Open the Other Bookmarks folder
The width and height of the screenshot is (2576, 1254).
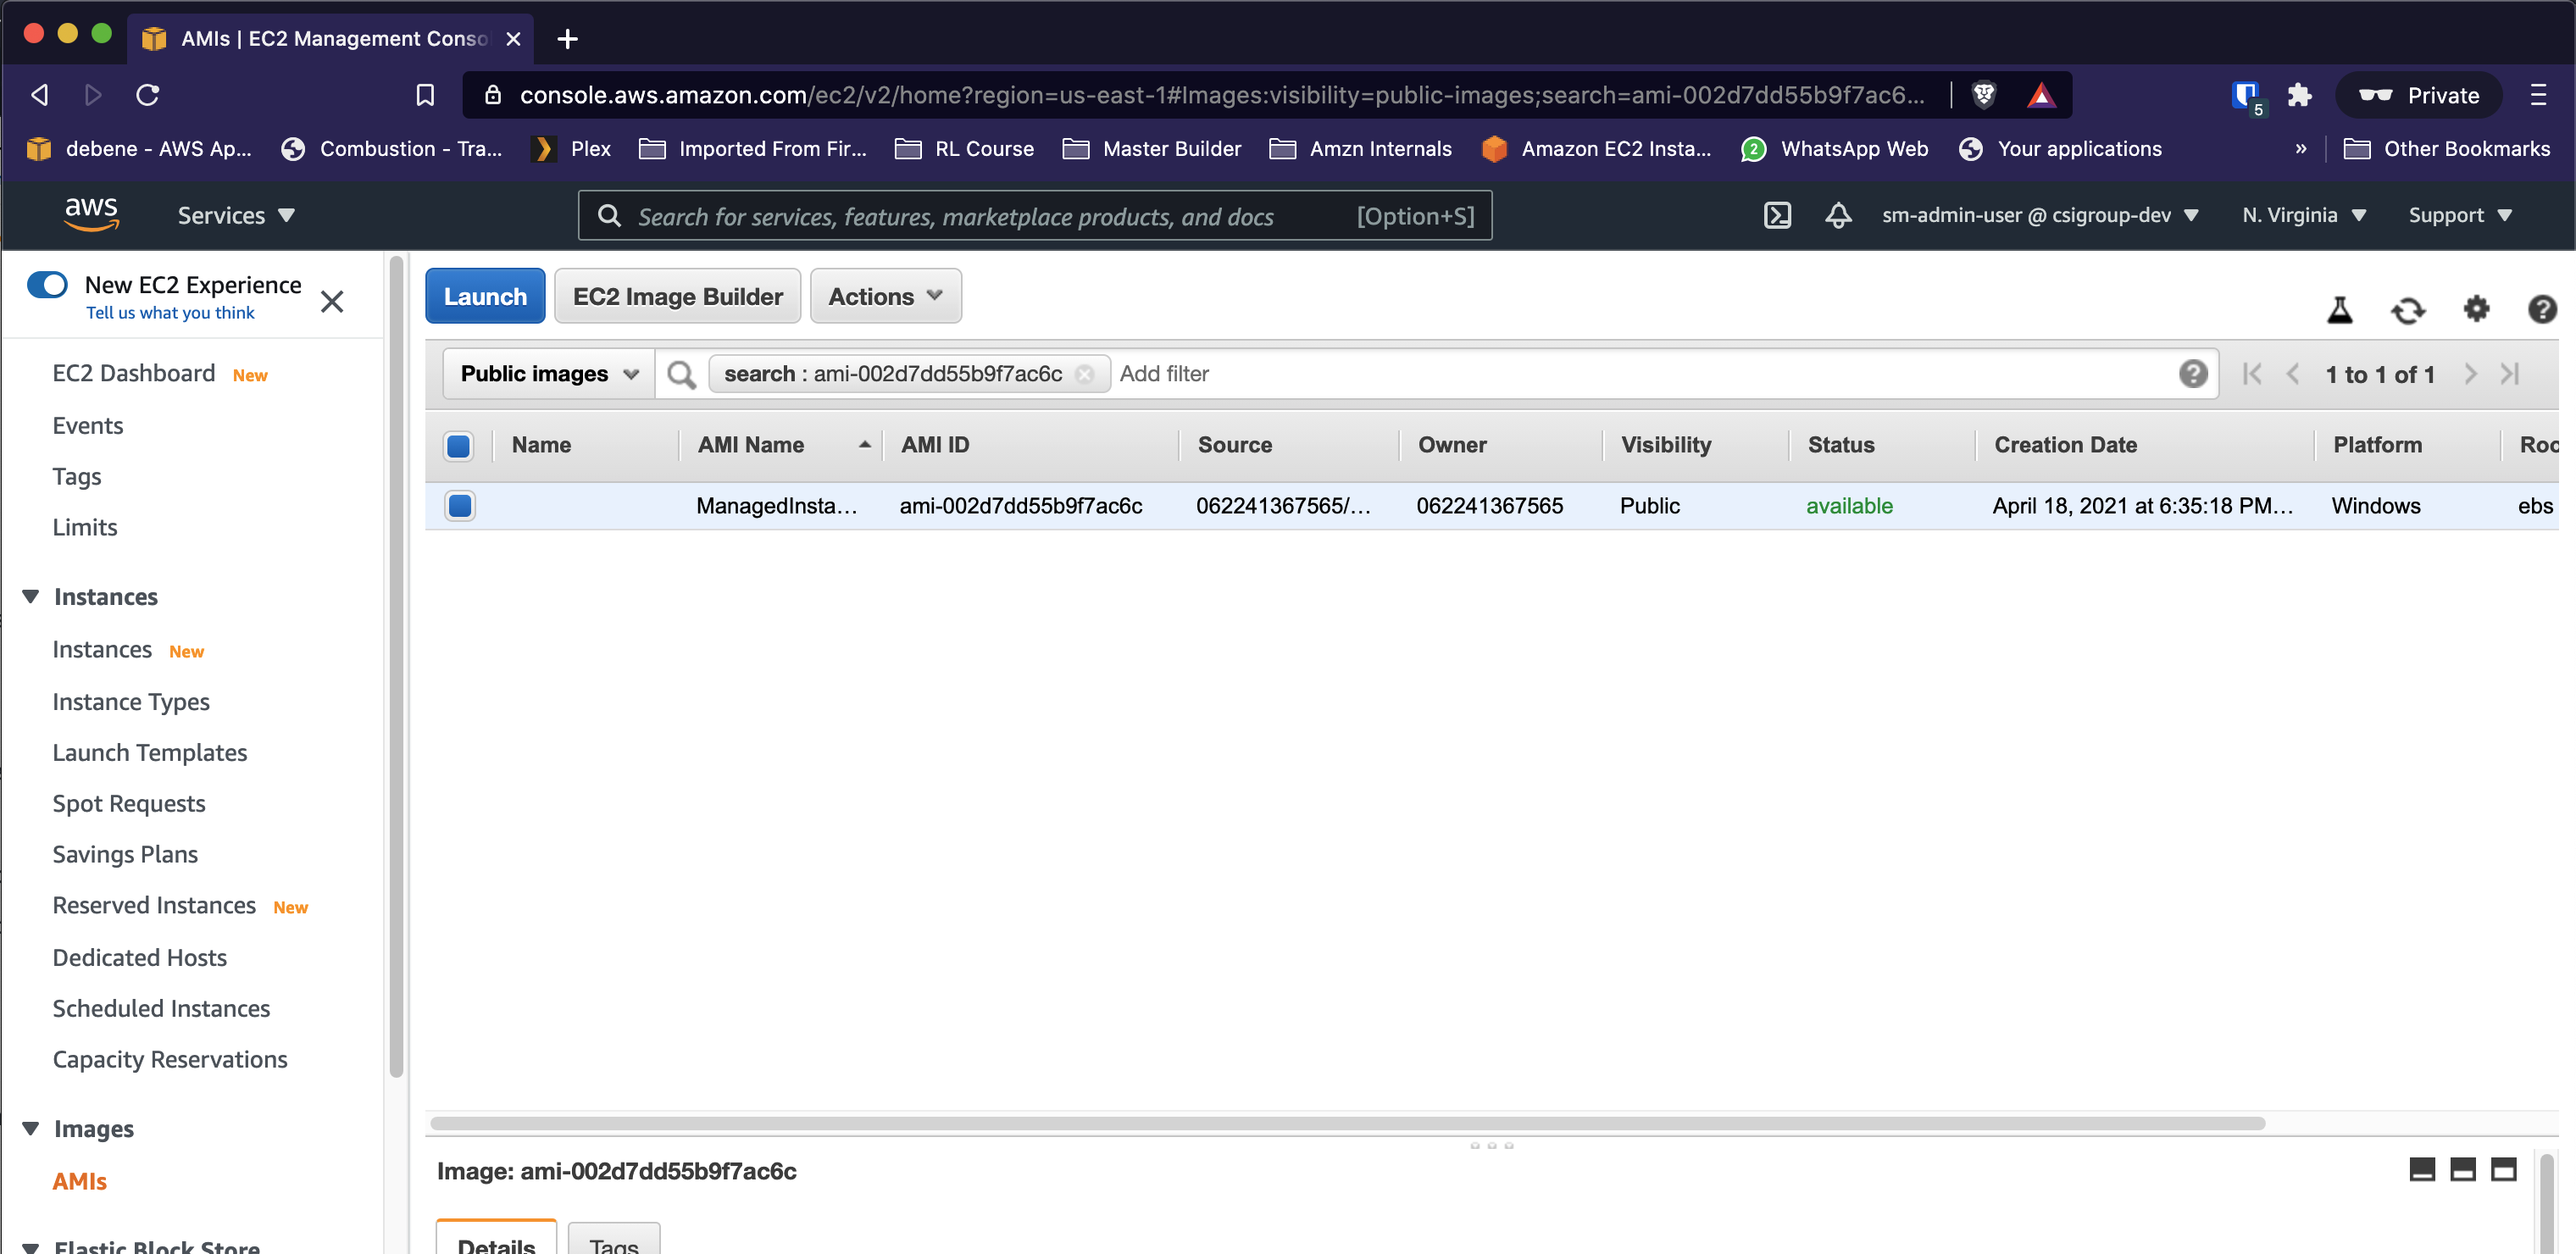[2446, 149]
